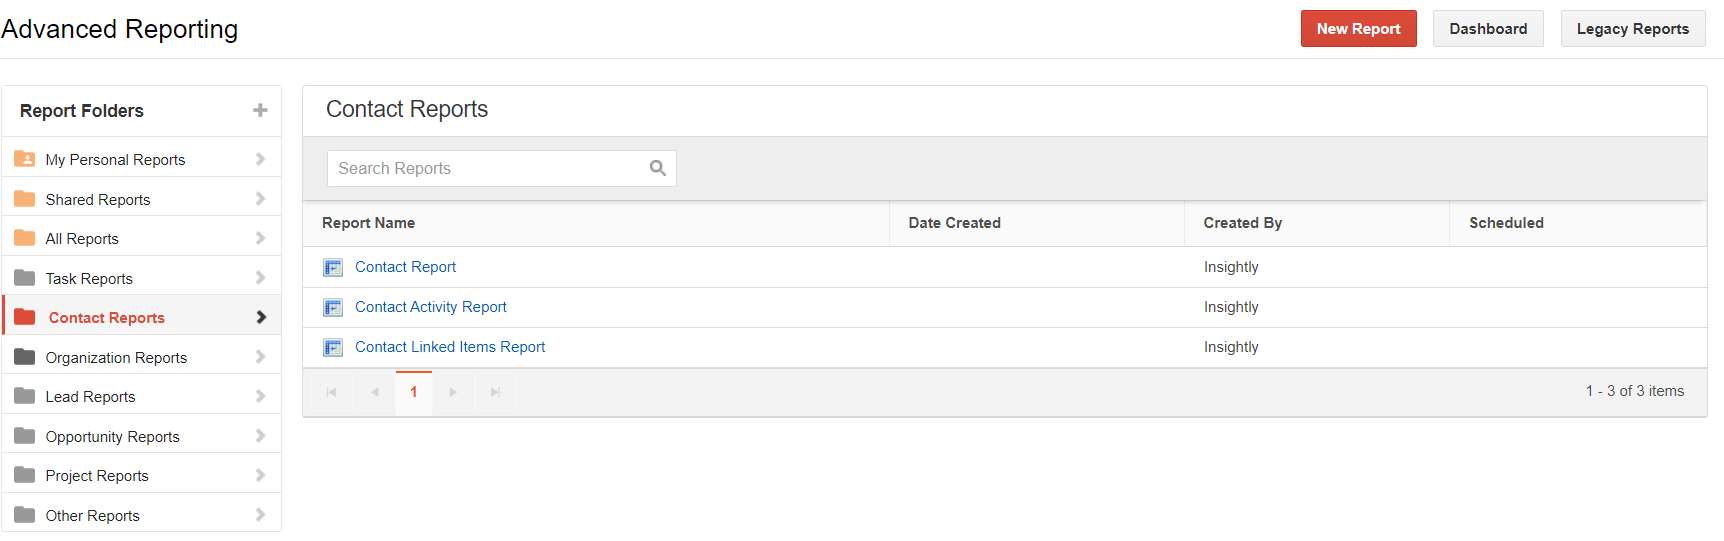Expand the Organization Reports chevron
The width and height of the screenshot is (1724, 541).
260,357
